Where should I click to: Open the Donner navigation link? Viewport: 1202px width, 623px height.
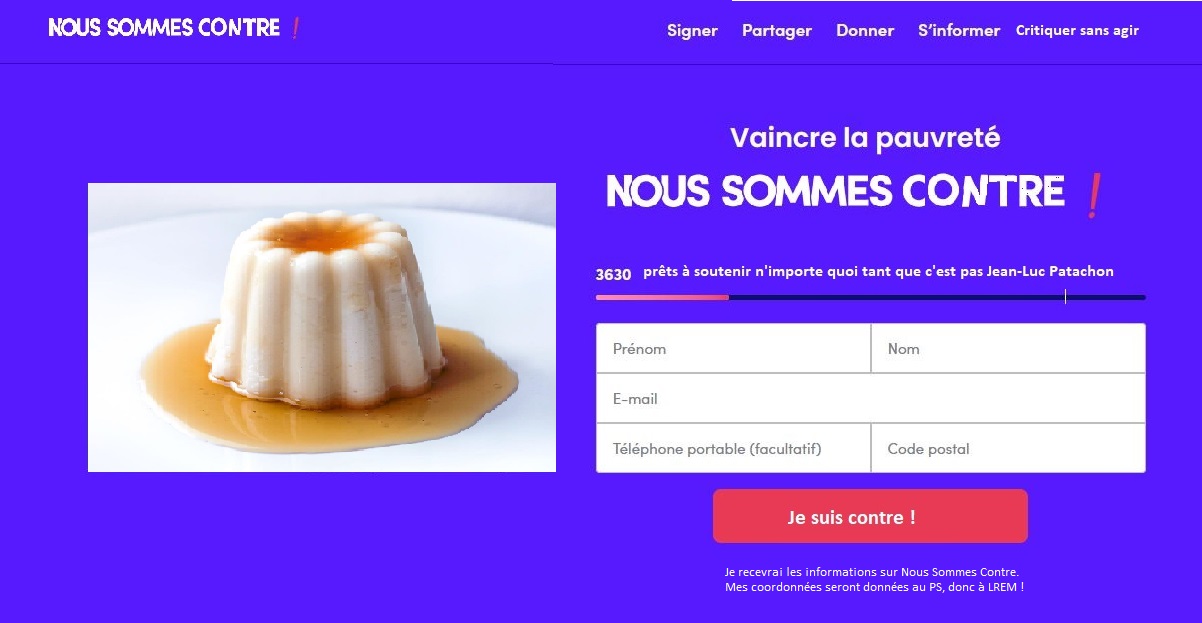[x=865, y=31]
